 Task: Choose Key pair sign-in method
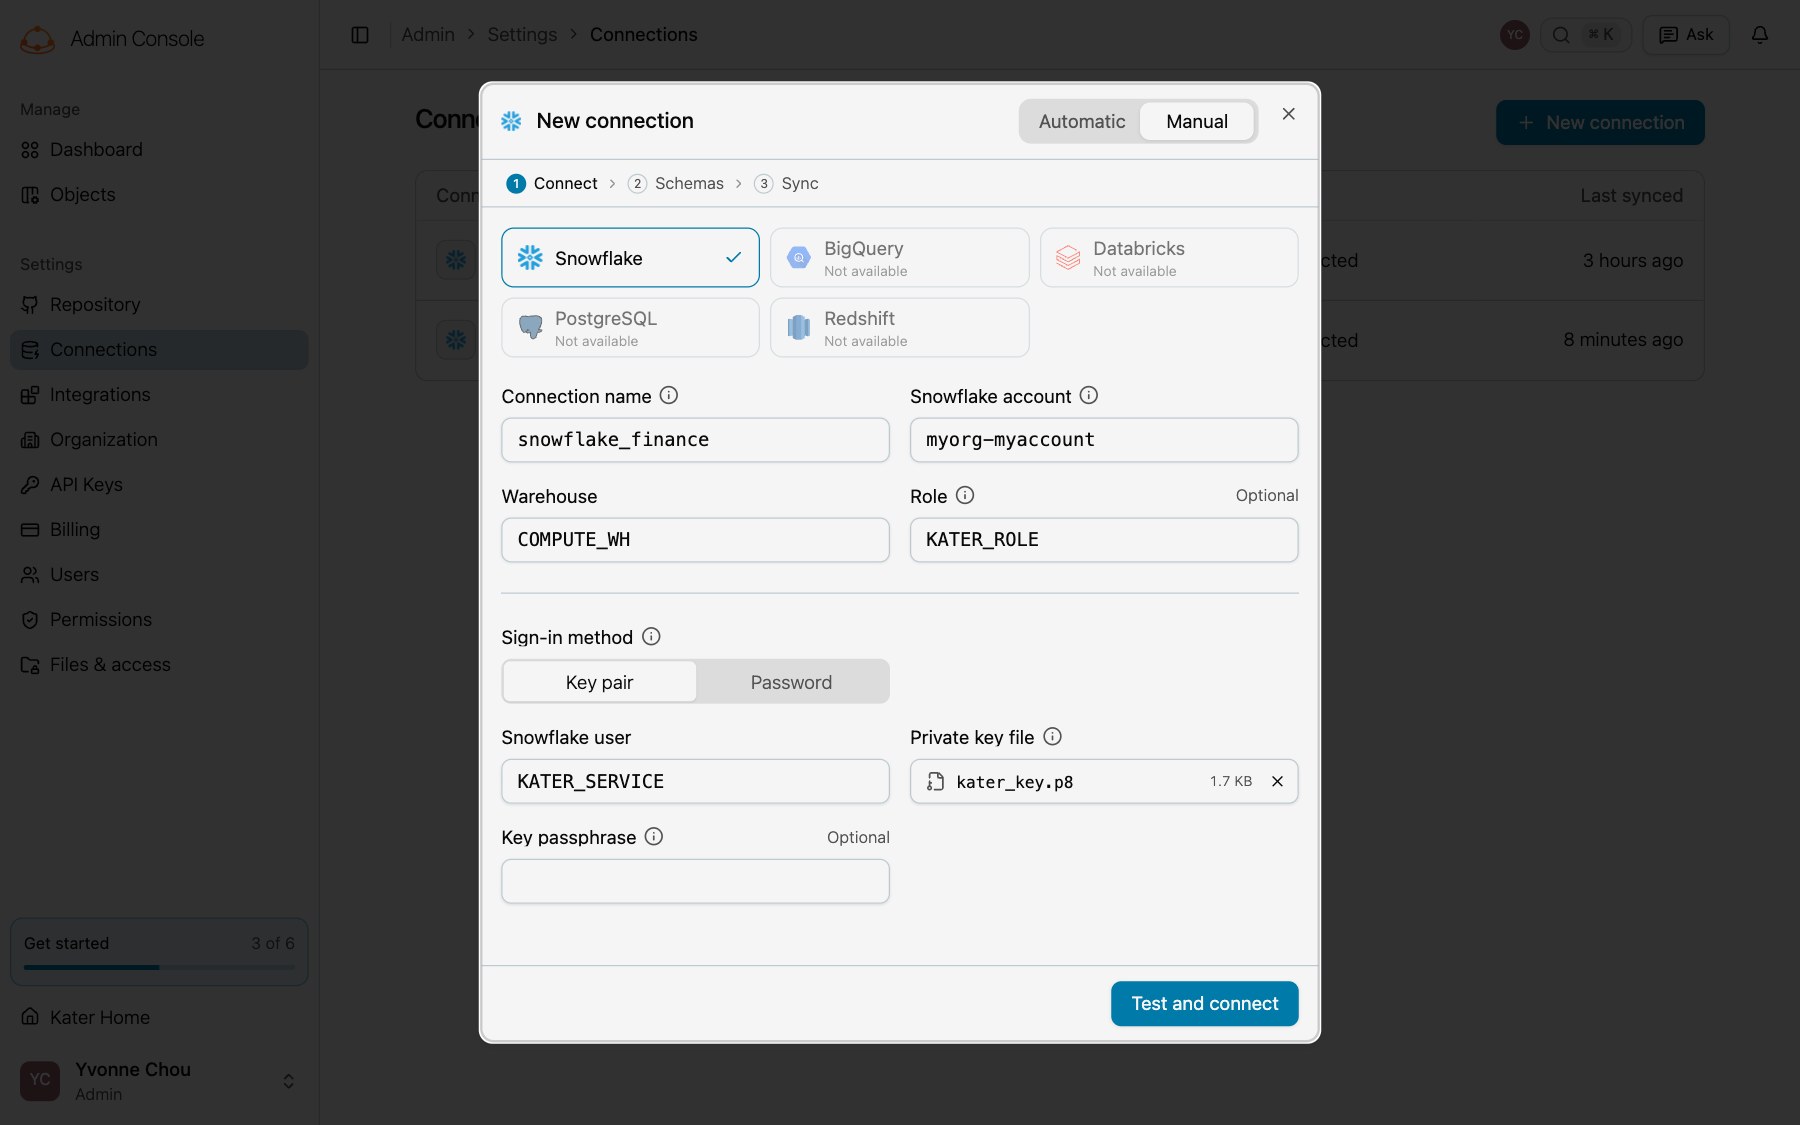point(600,682)
